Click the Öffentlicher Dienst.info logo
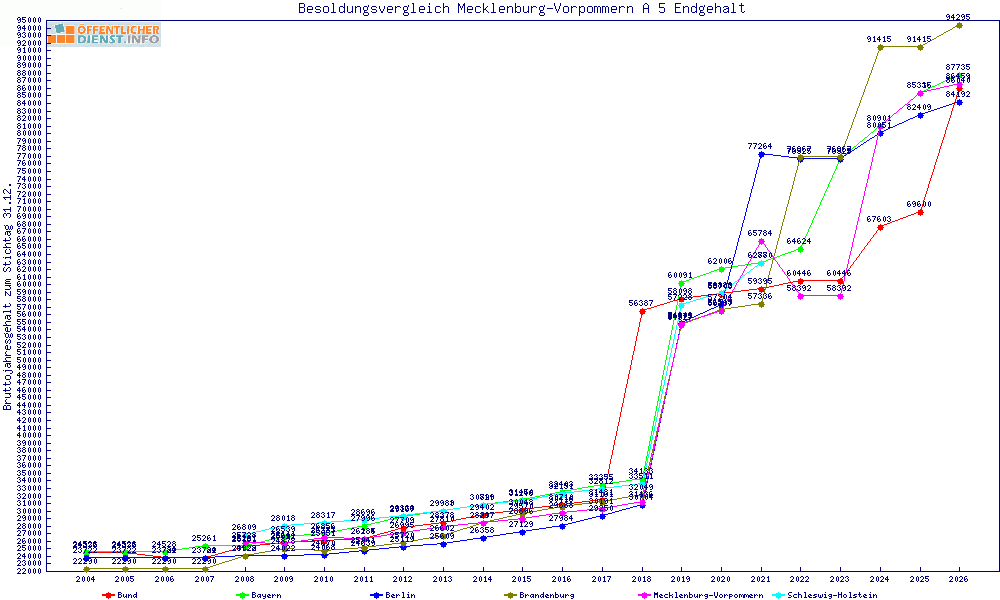Image resolution: width=1000 pixels, height=600 pixels. [x=105, y=34]
